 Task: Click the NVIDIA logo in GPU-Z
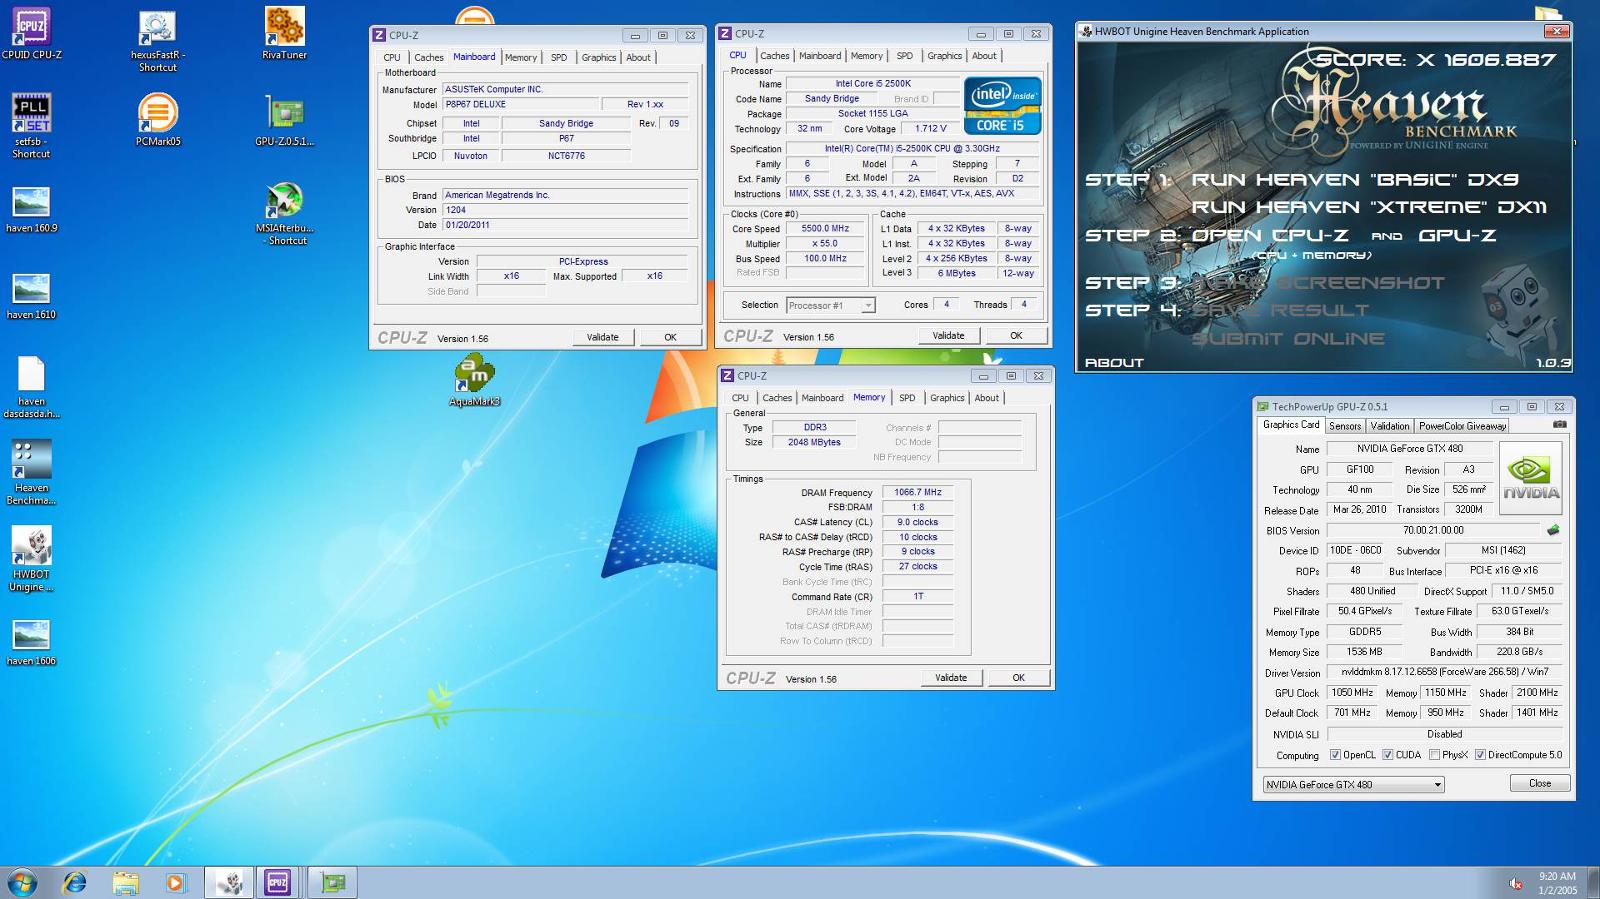[x=1531, y=478]
